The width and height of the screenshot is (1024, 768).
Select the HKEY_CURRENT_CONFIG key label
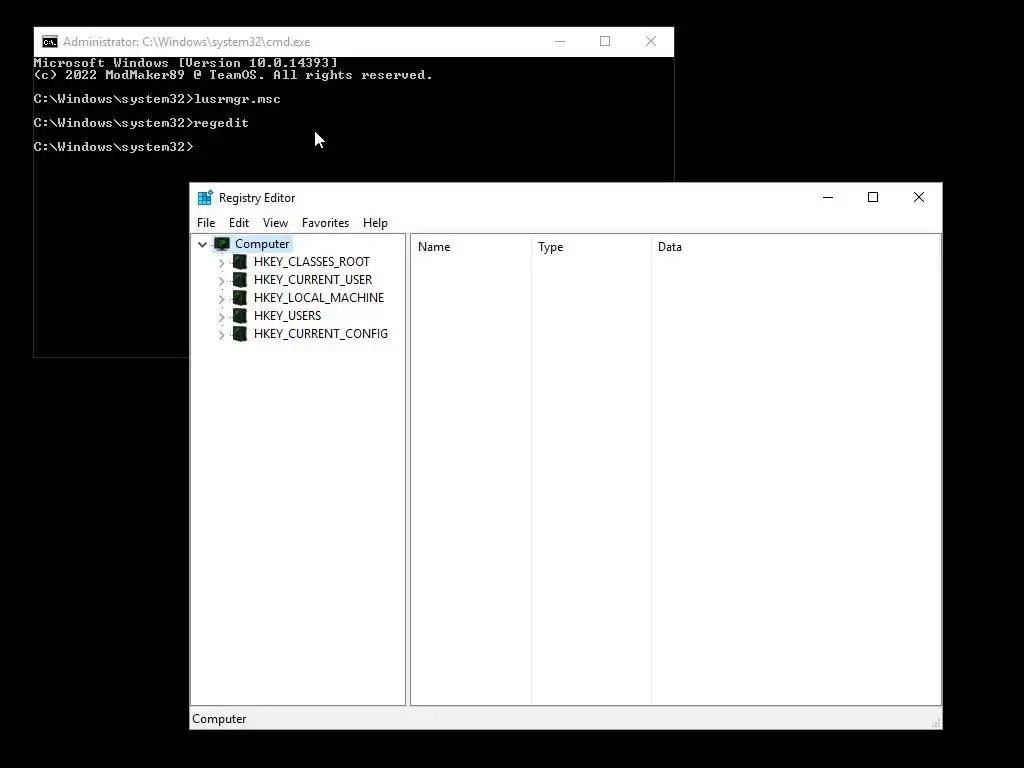(x=321, y=334)
